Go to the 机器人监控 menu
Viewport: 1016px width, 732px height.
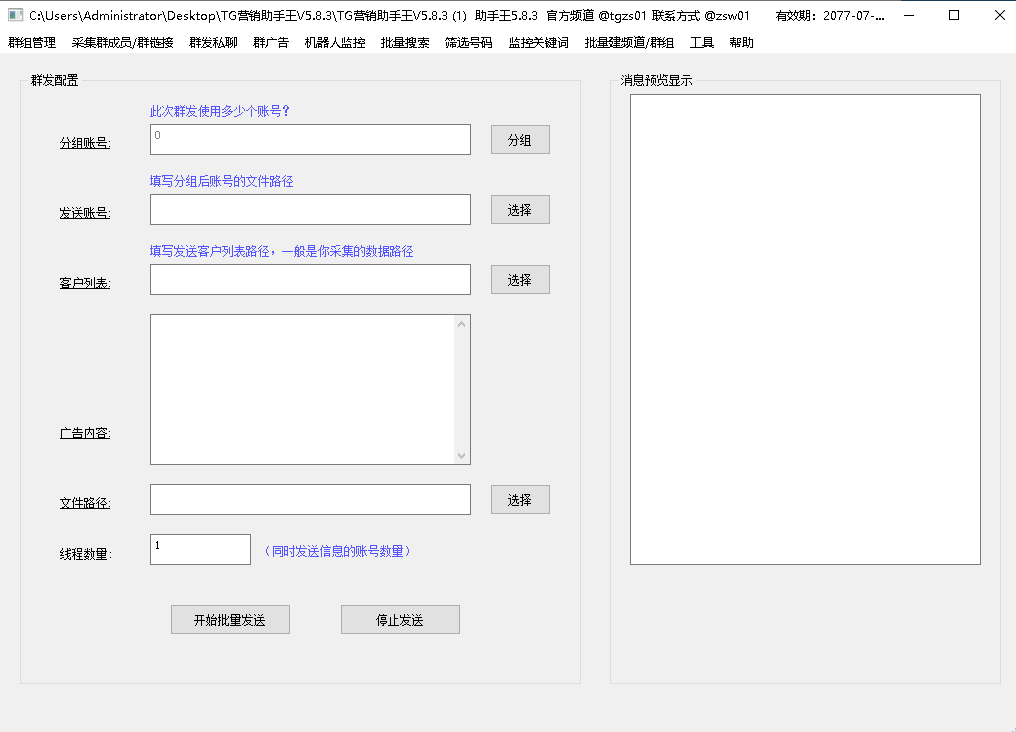(335, 43)
